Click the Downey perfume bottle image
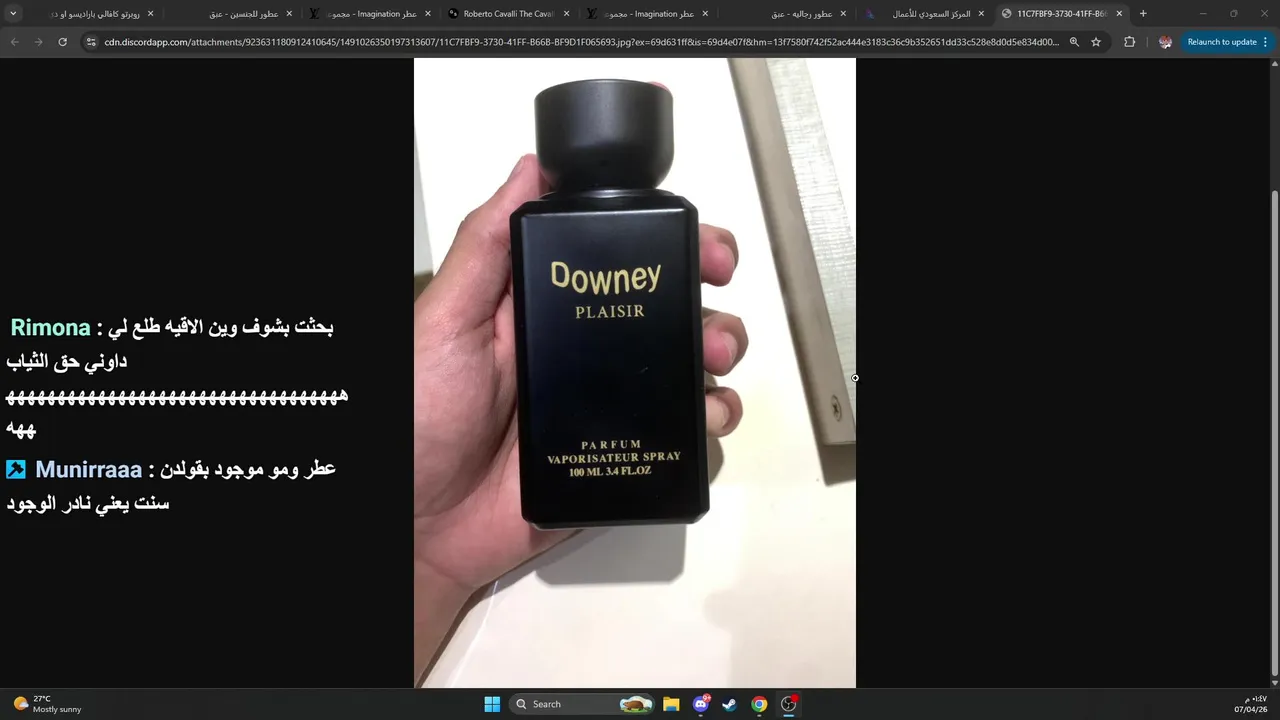Screen dimensions: 1280x720 [635, 372]
